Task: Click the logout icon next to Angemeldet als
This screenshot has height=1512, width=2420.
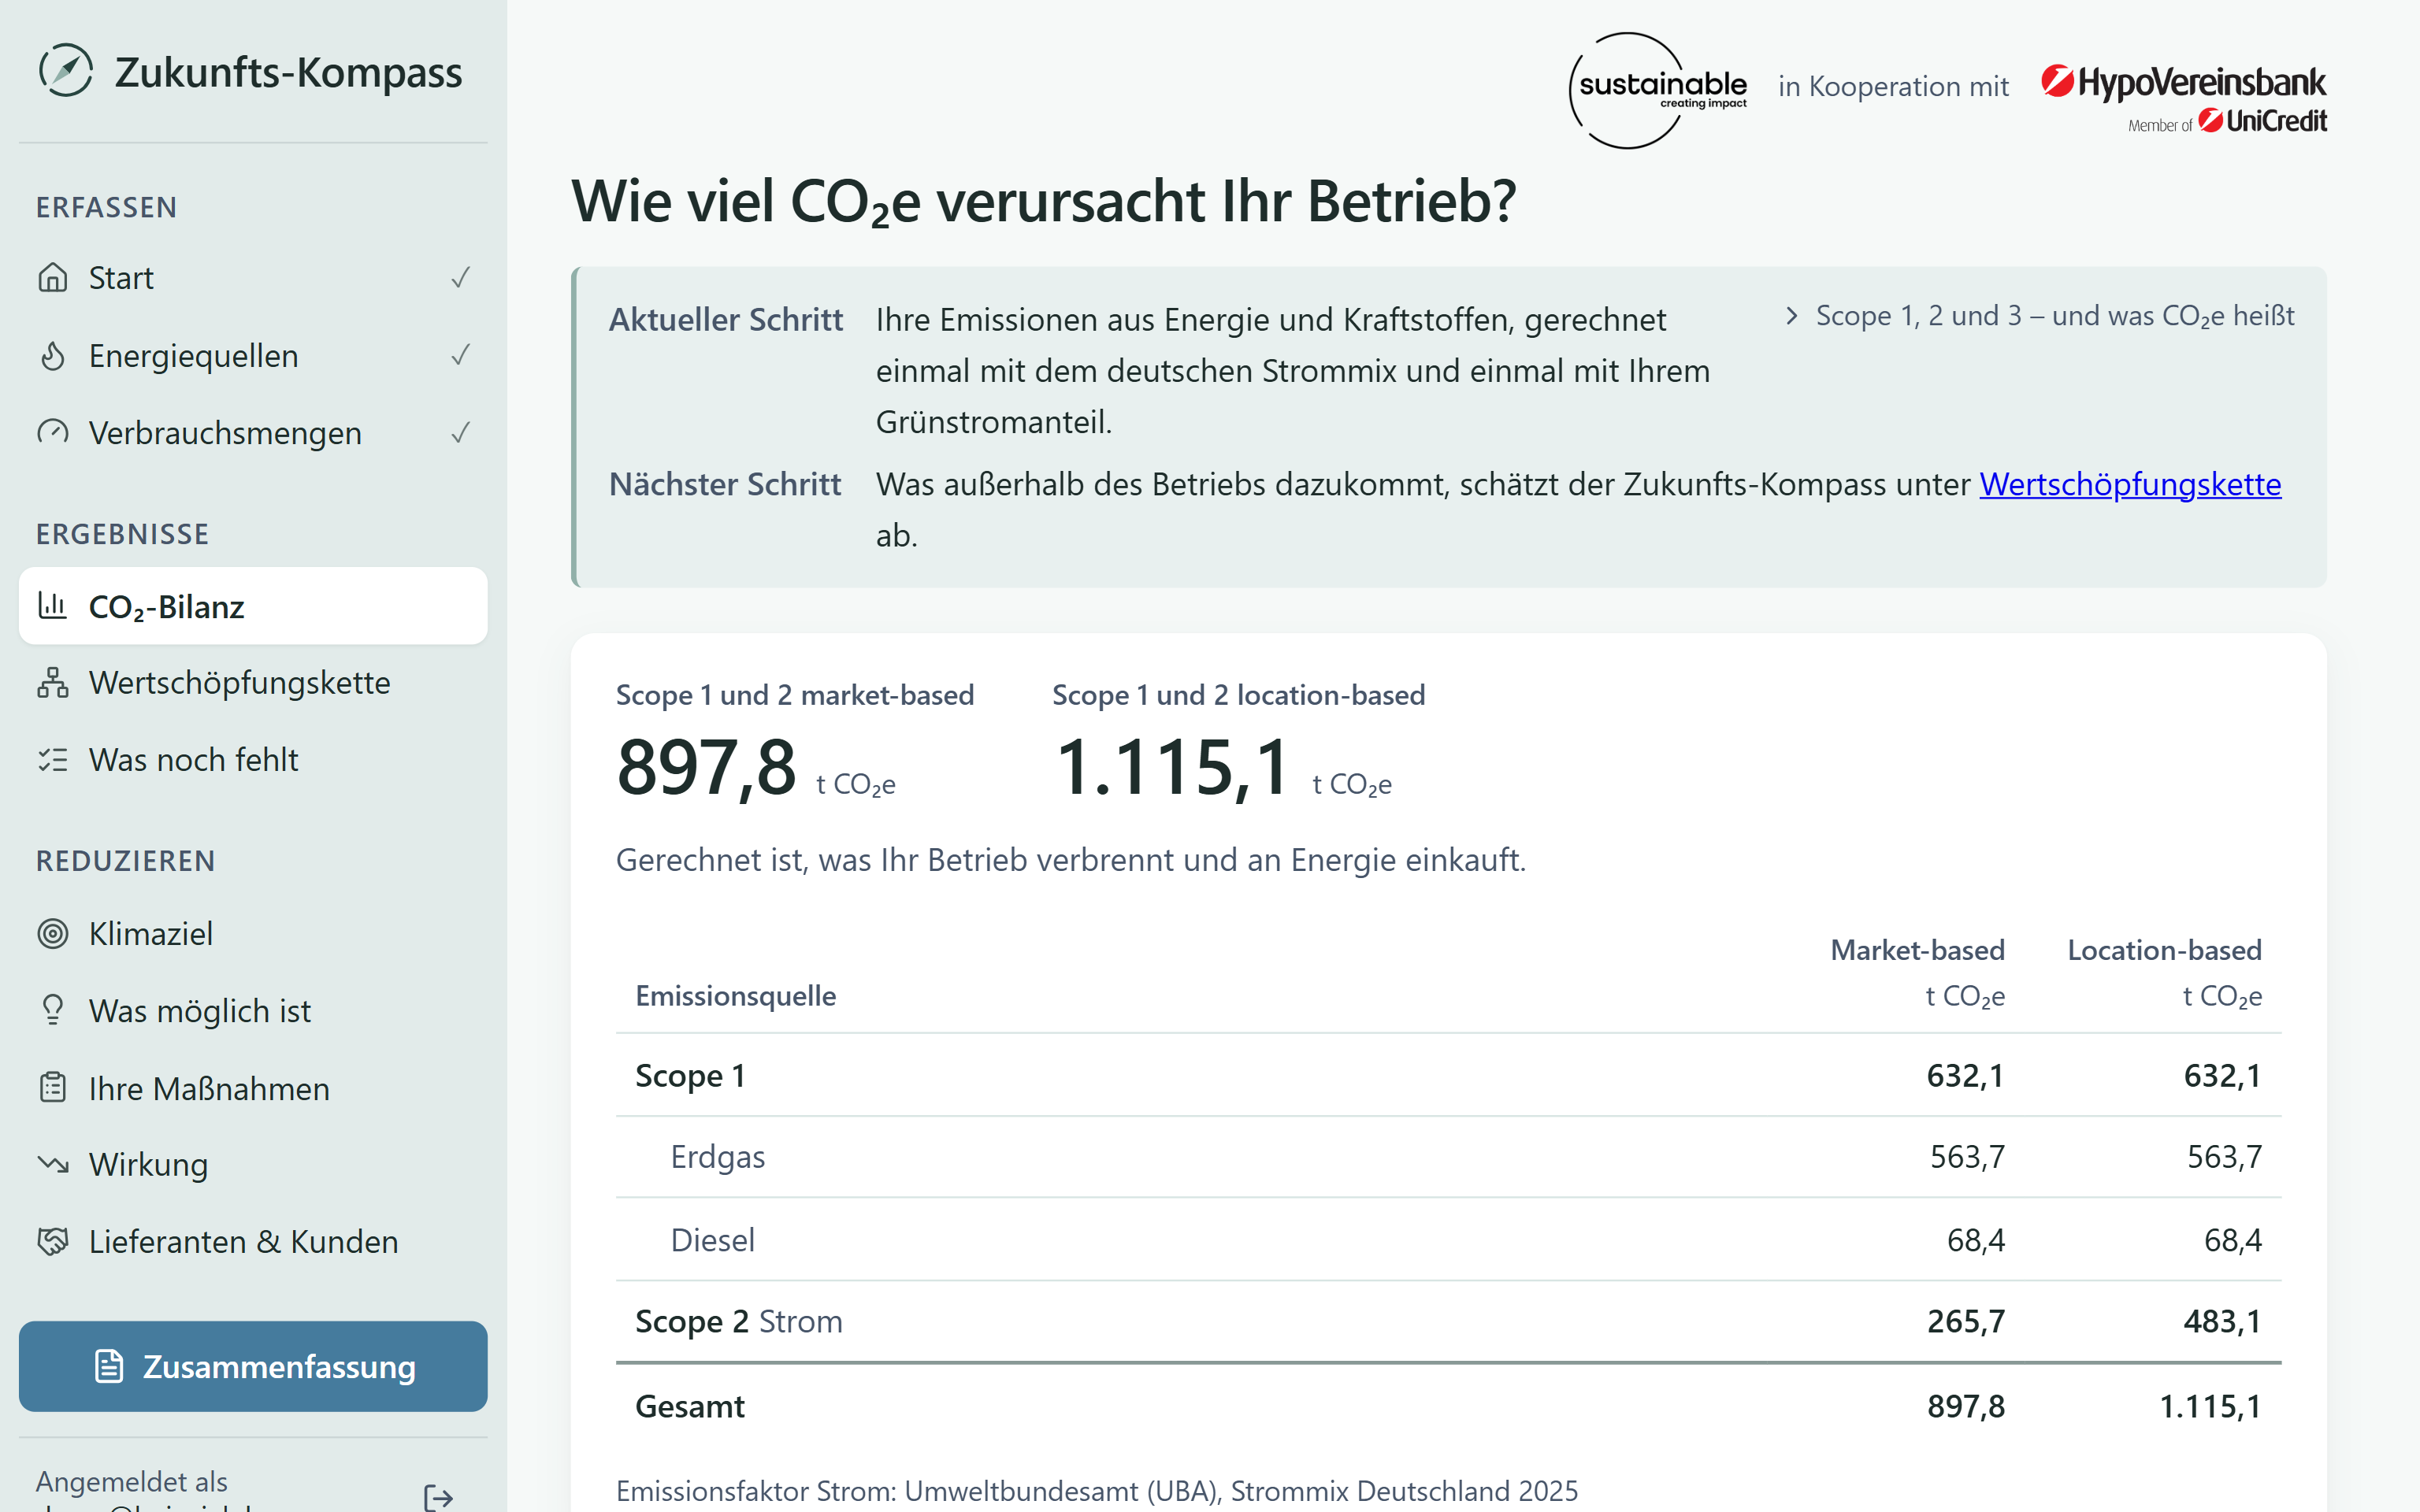Action: (x=438, y=1496)
